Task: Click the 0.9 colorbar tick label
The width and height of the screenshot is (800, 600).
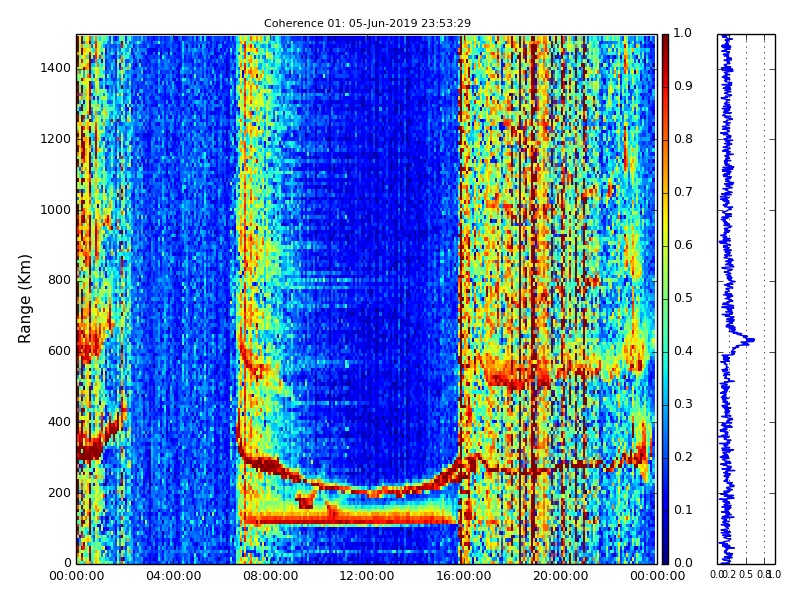Action: tap(683, 86)
